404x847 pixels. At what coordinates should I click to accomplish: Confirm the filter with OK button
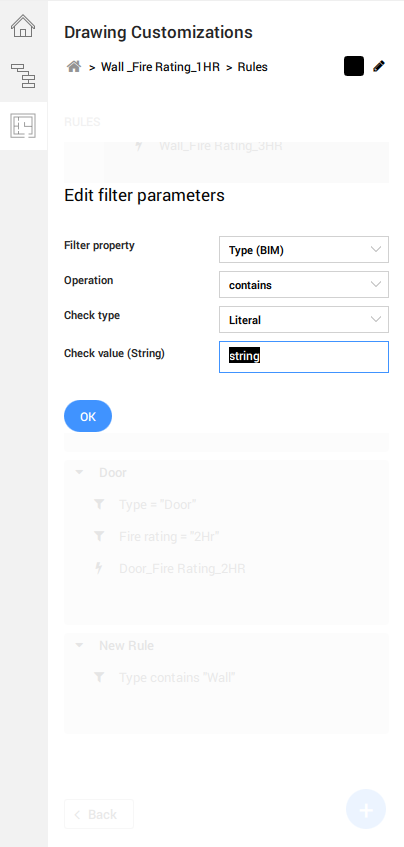click(x=88, y=416)
